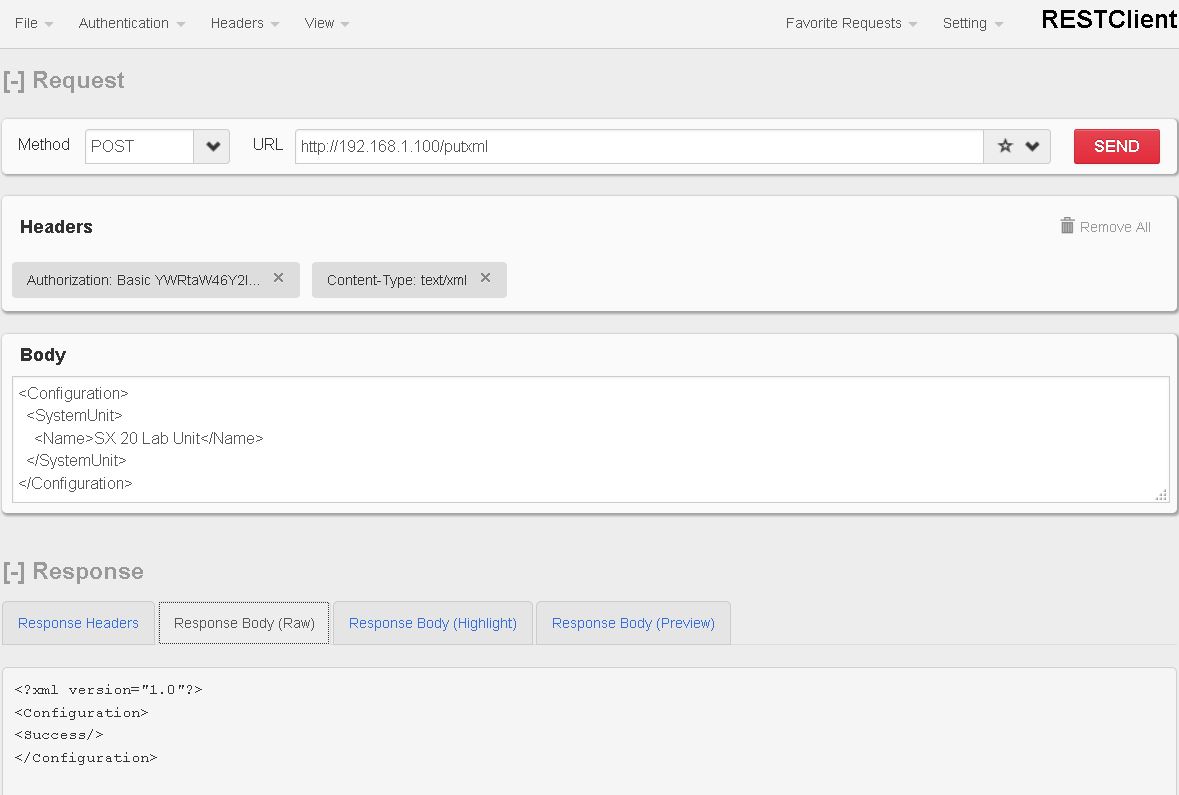
Task: Open the File menu
Action: 33,23
